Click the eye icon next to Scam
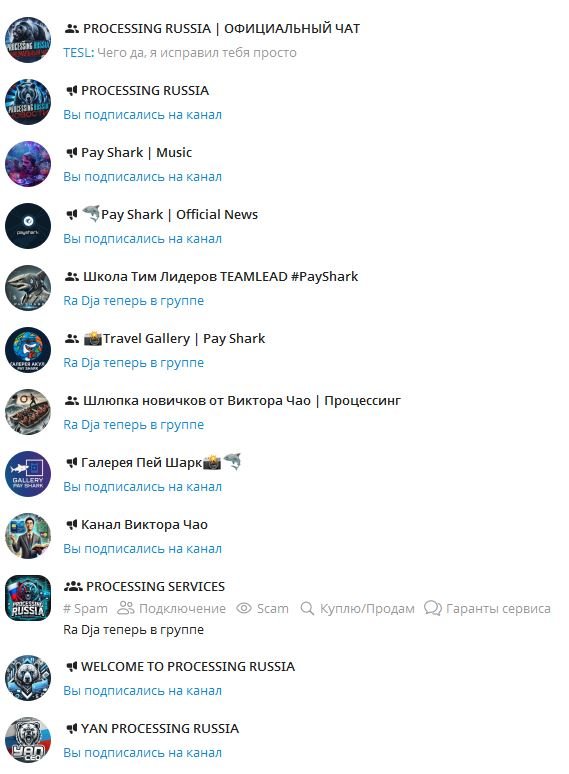This screenshot has width=569, height=774. 244,608
